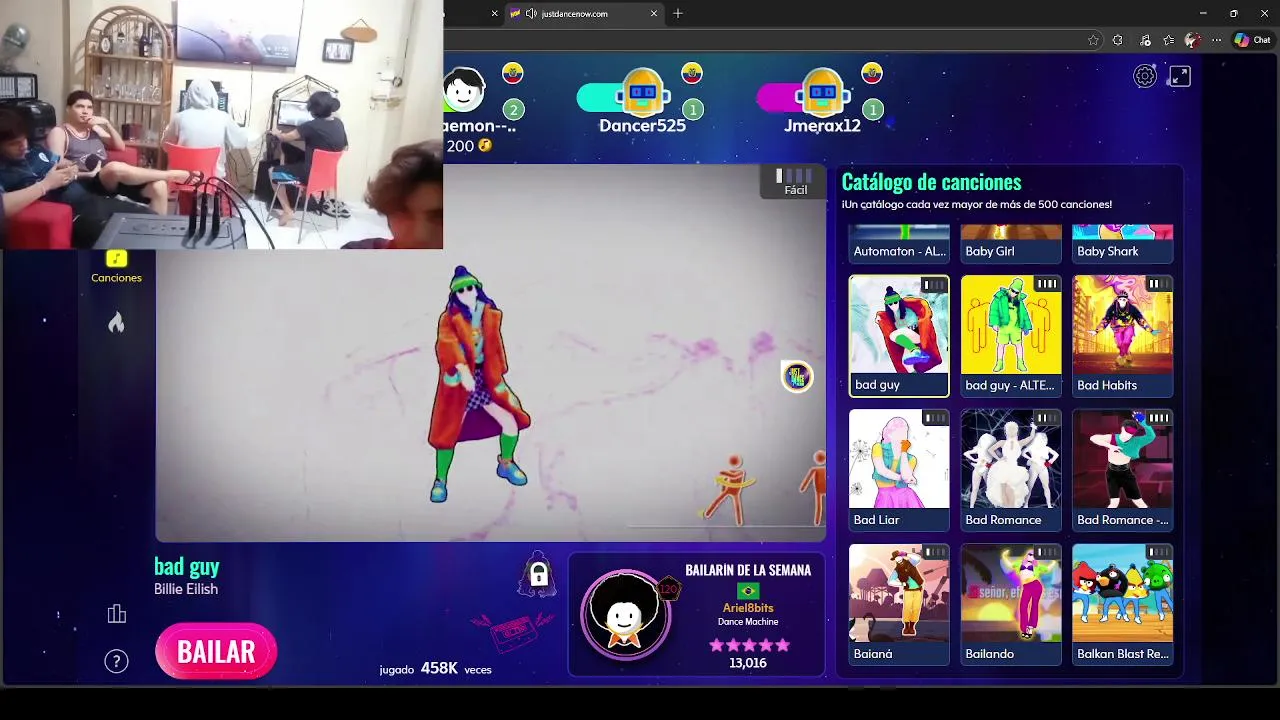Click the Fácil difficulty indicator
1280x720 pixels.
[795, 182]
